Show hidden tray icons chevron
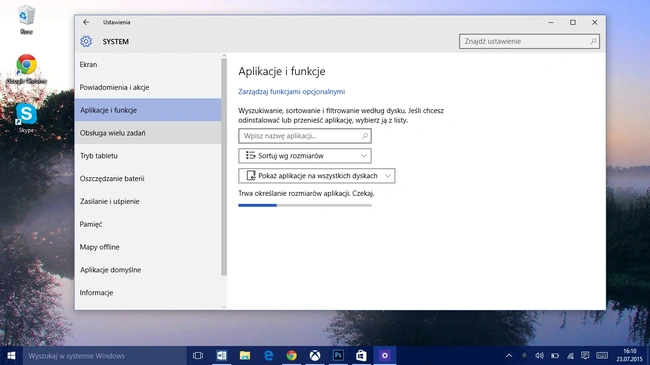 [x=509, y=356]
